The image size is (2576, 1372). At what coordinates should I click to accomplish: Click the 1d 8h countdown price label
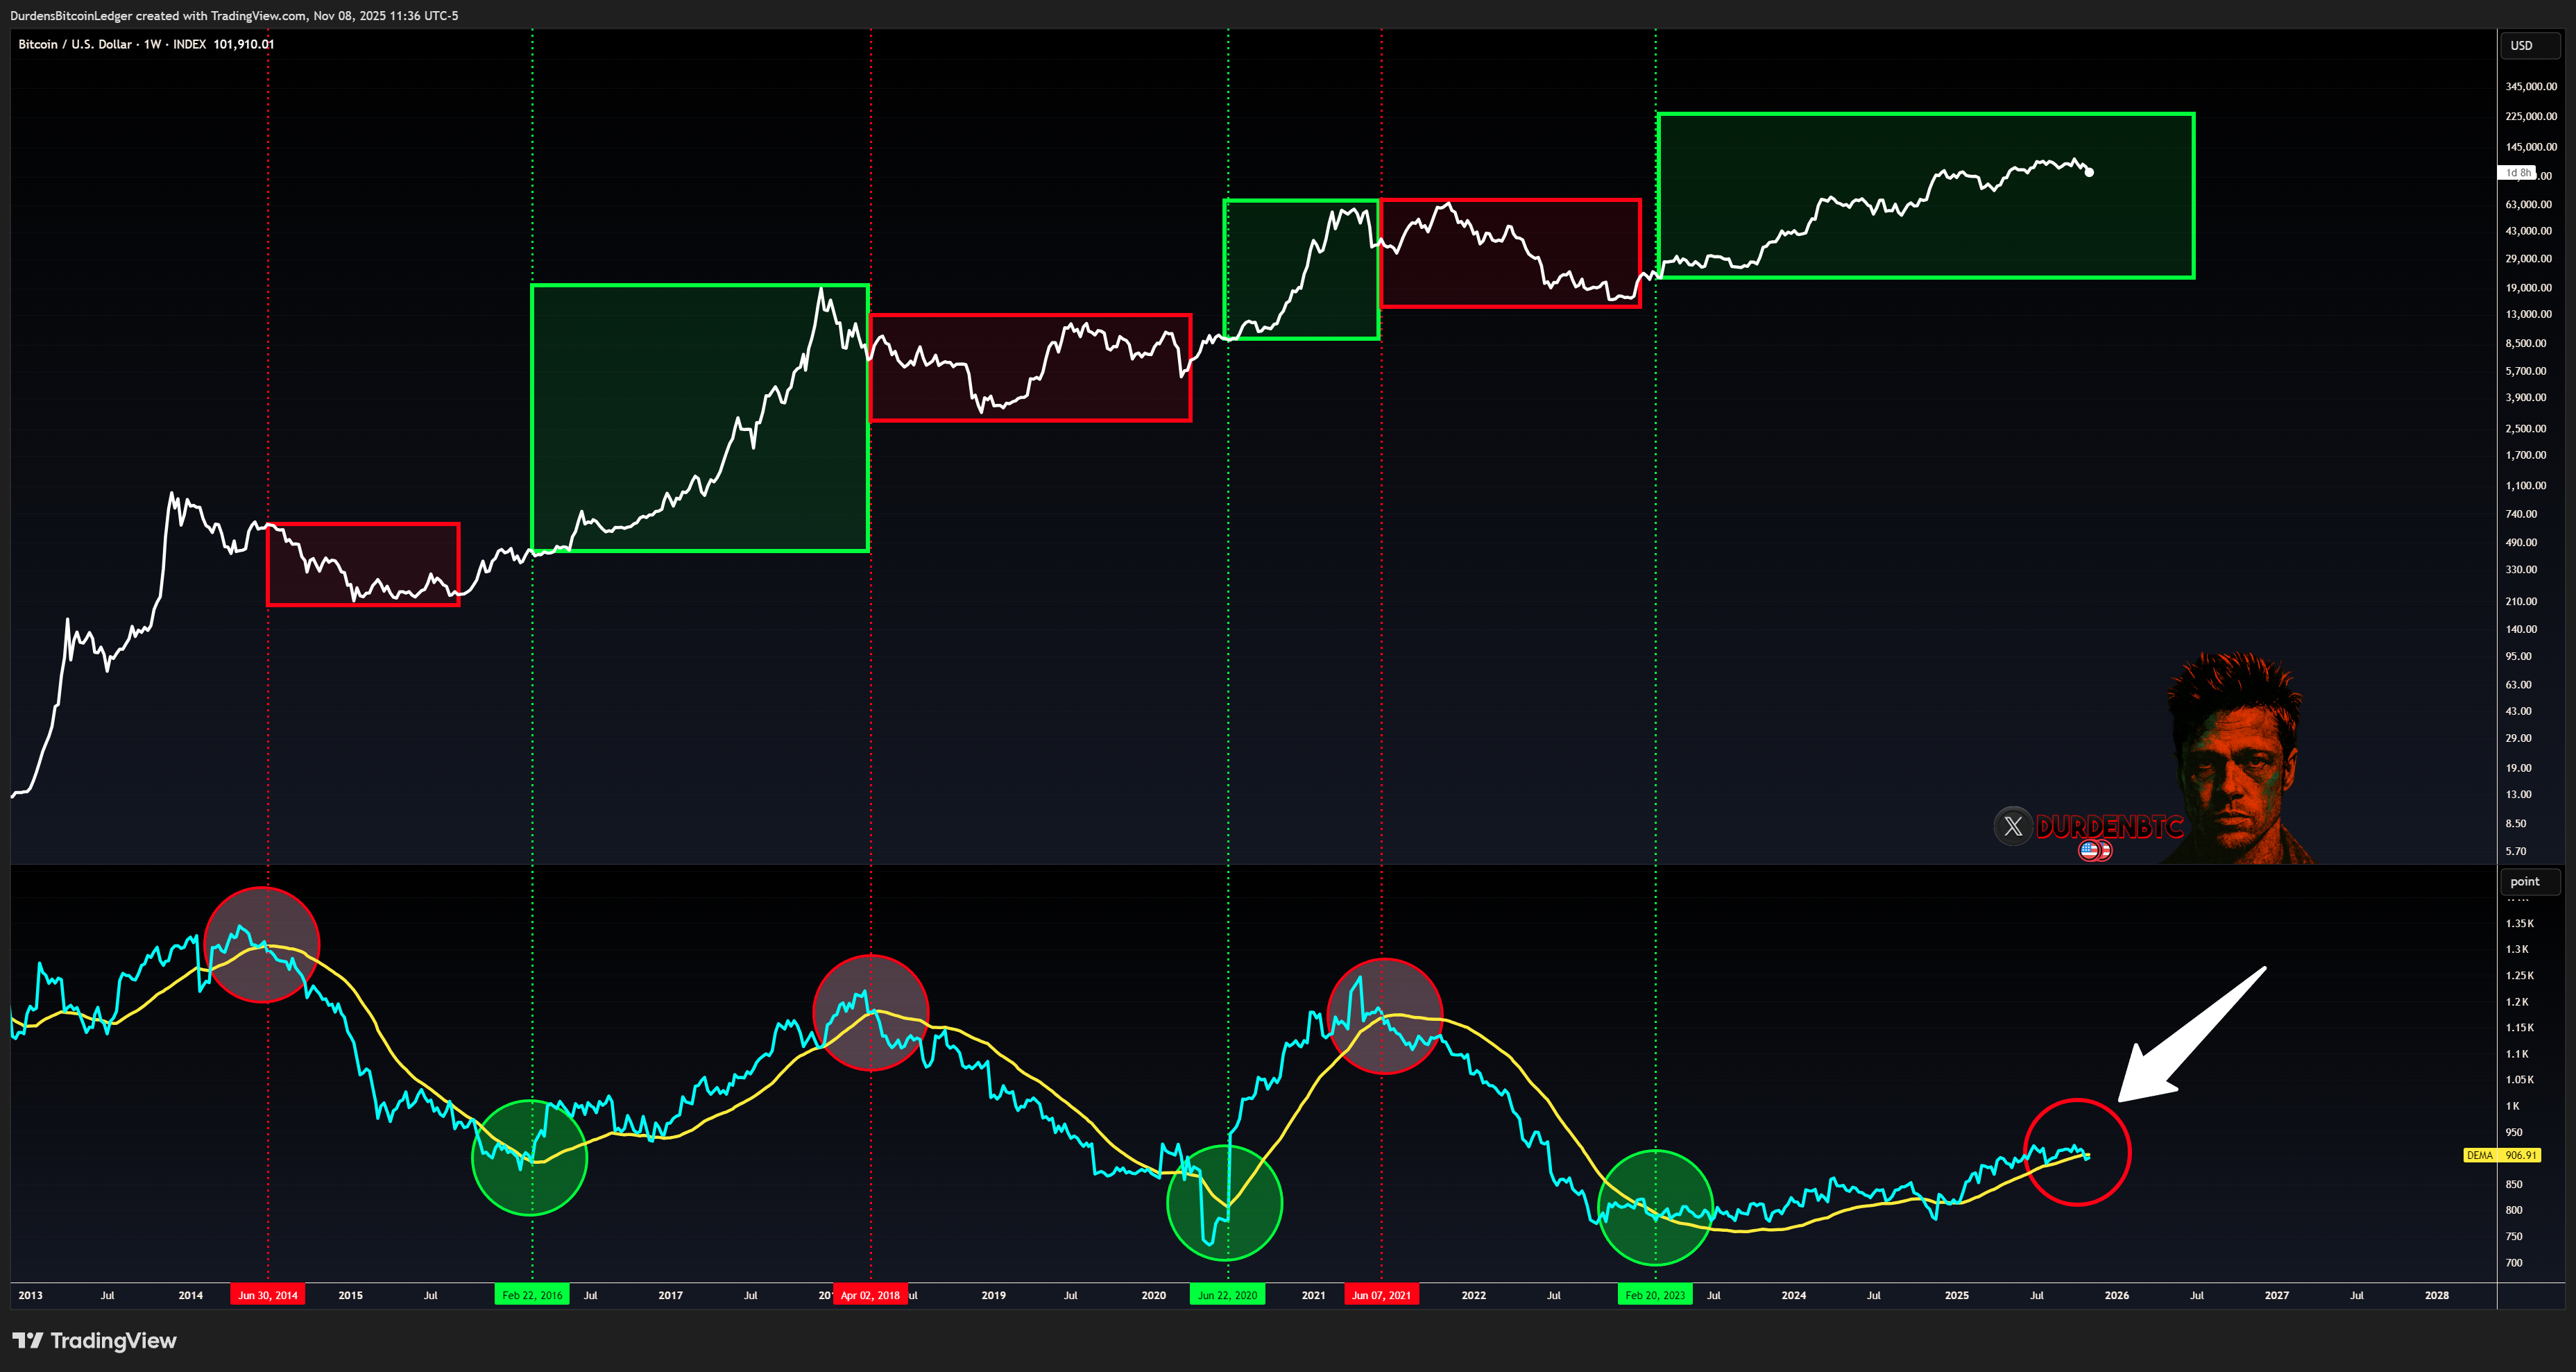[2518, 173]
